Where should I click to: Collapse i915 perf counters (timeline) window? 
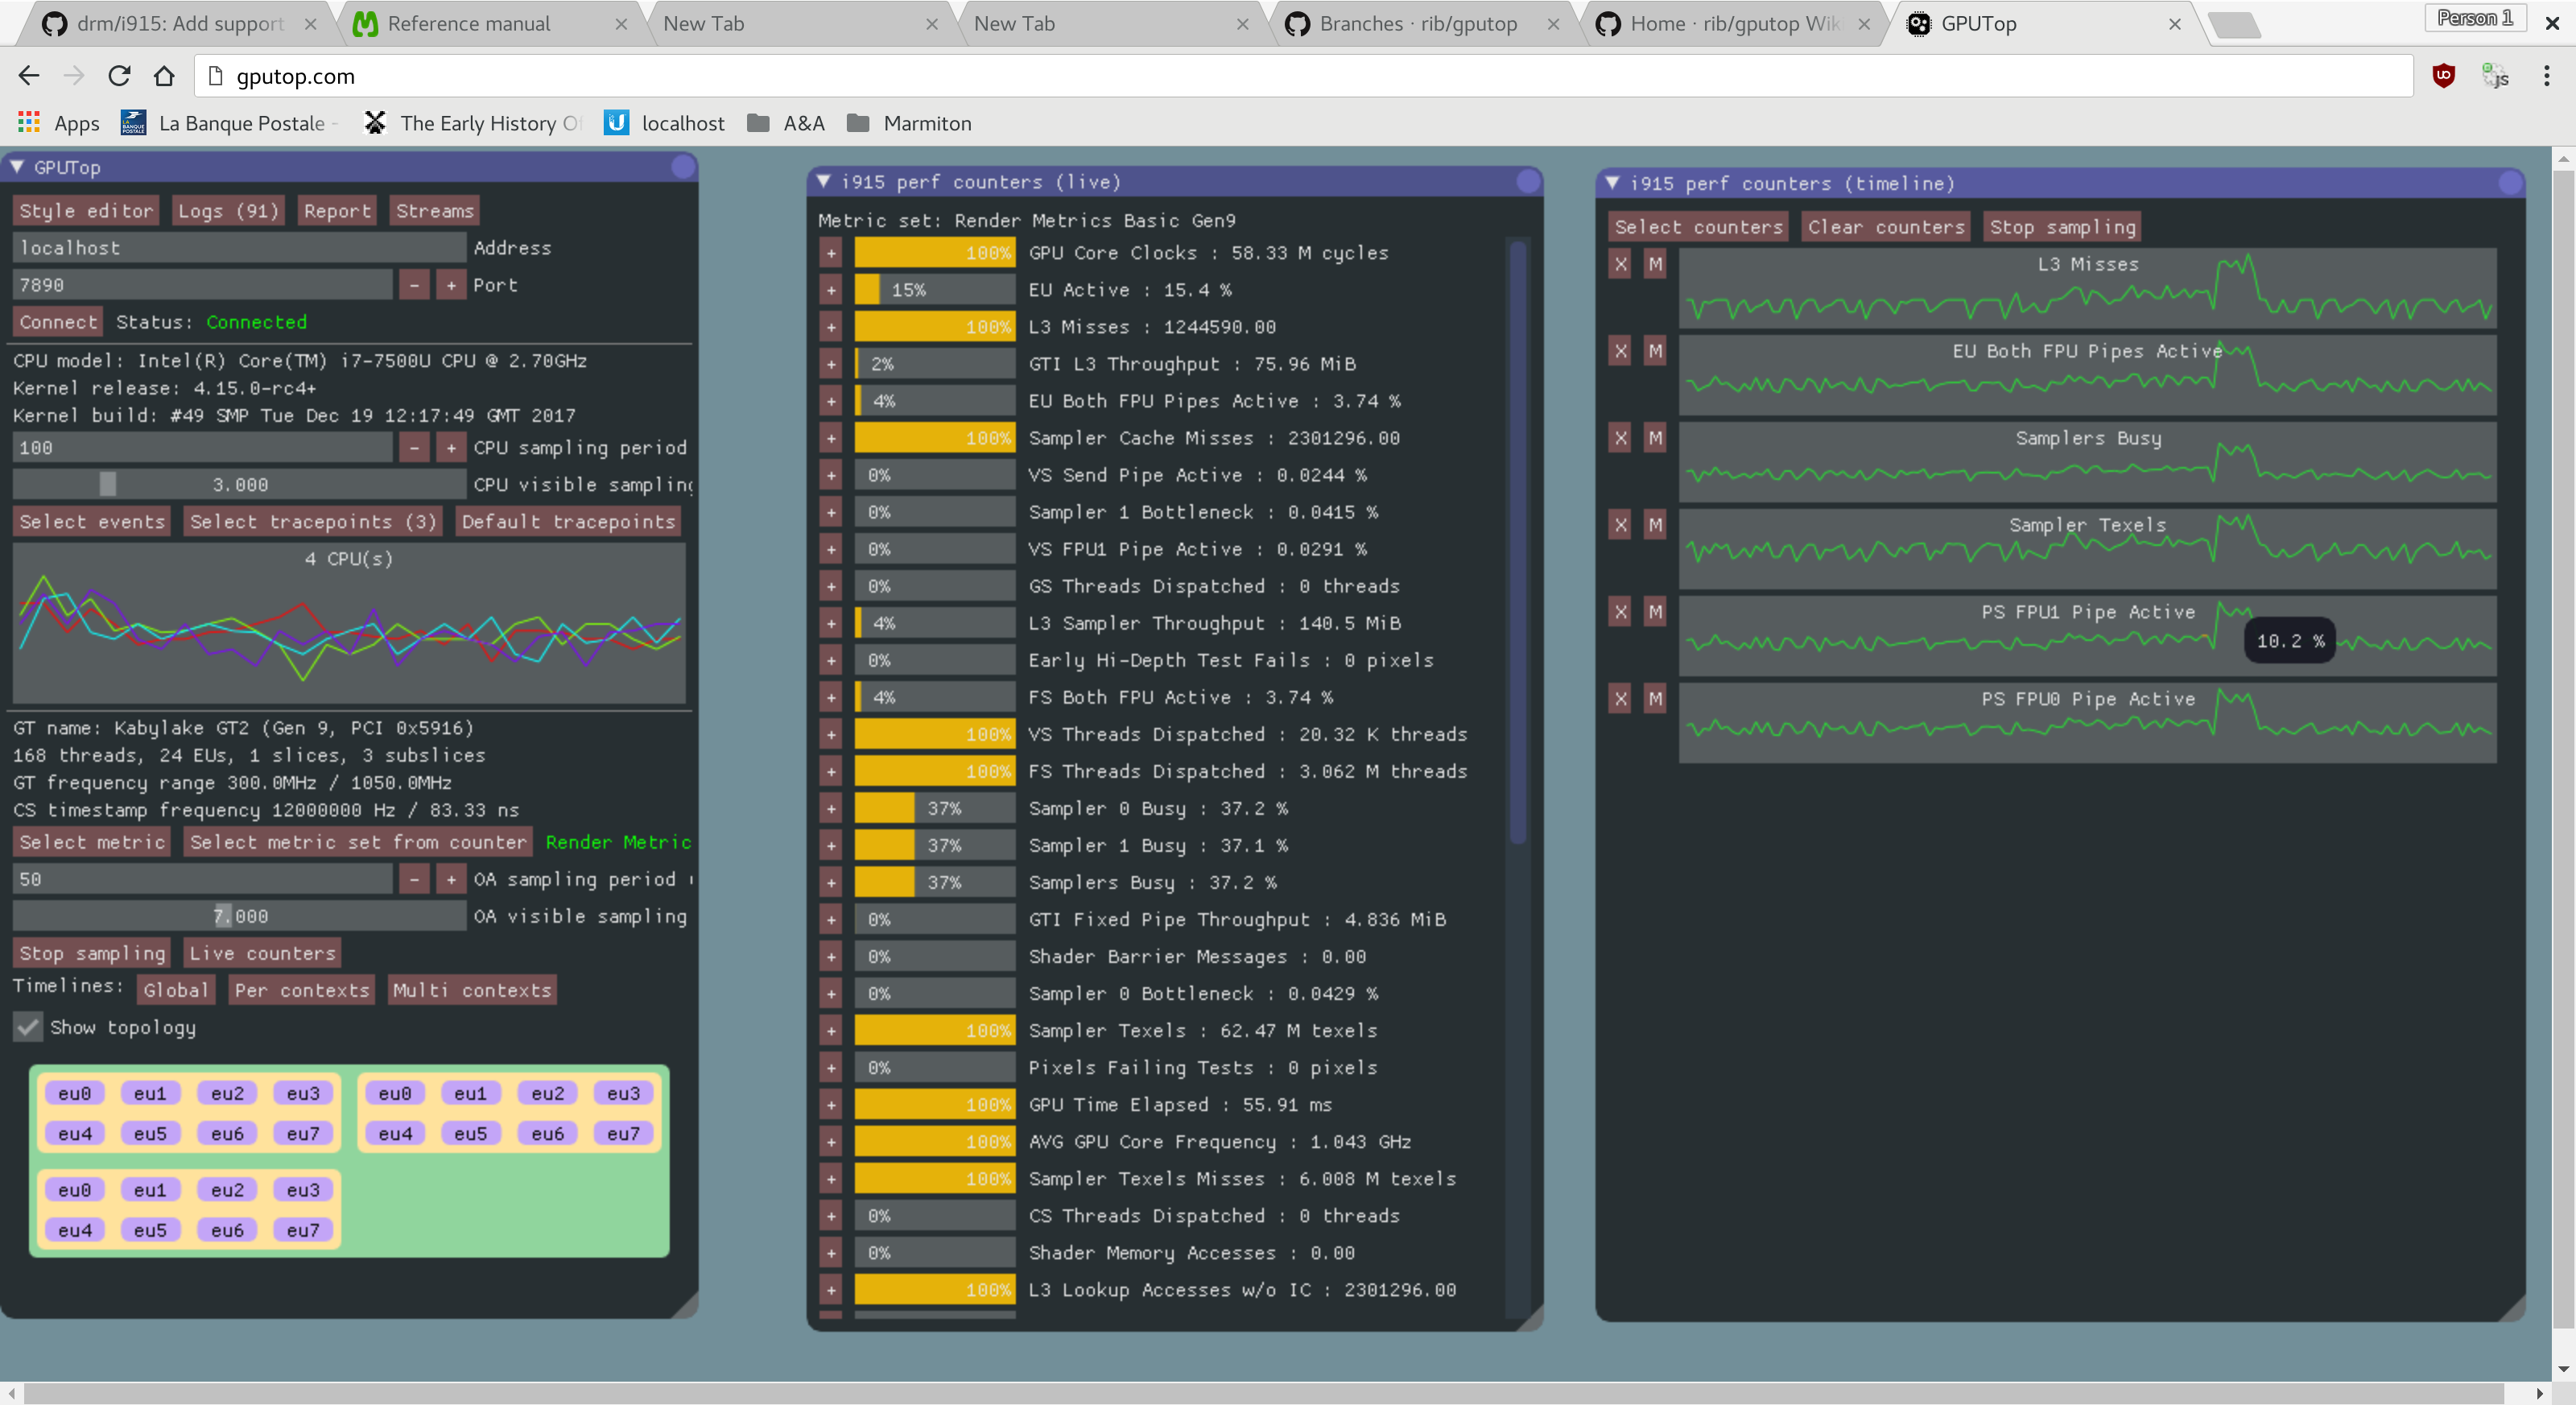1612,183
